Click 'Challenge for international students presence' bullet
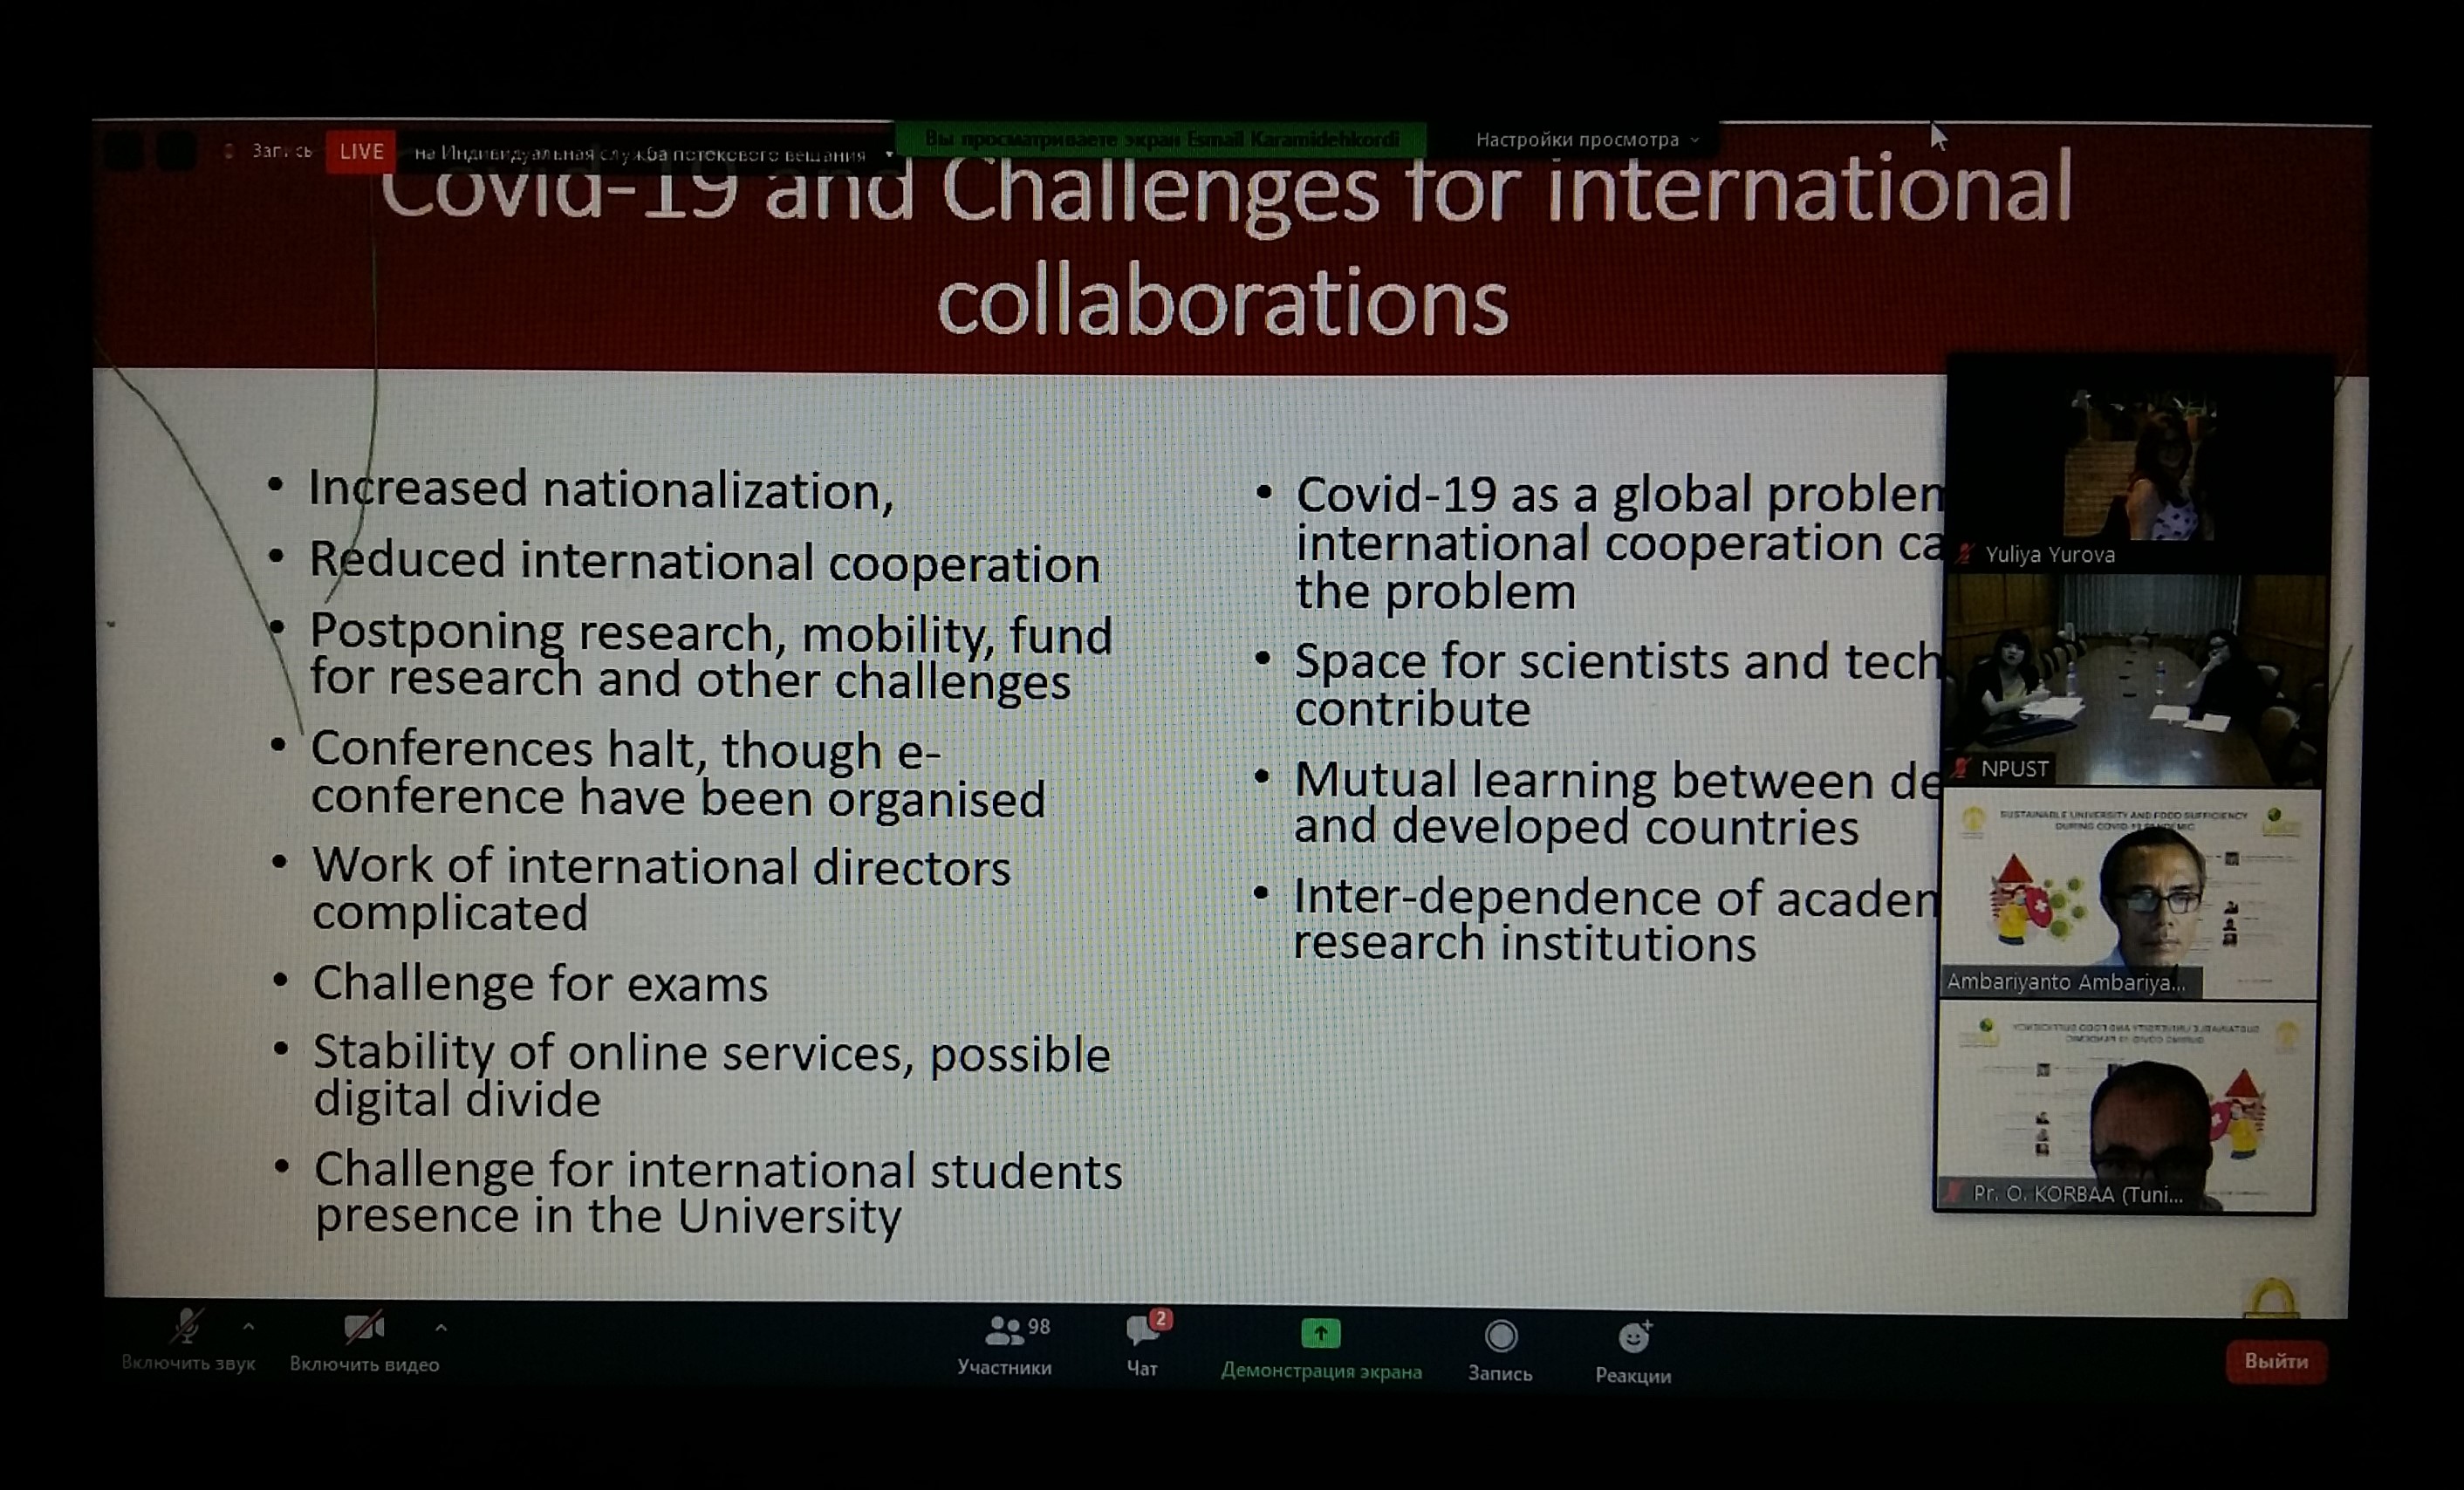 click(x=717, y=1194)
